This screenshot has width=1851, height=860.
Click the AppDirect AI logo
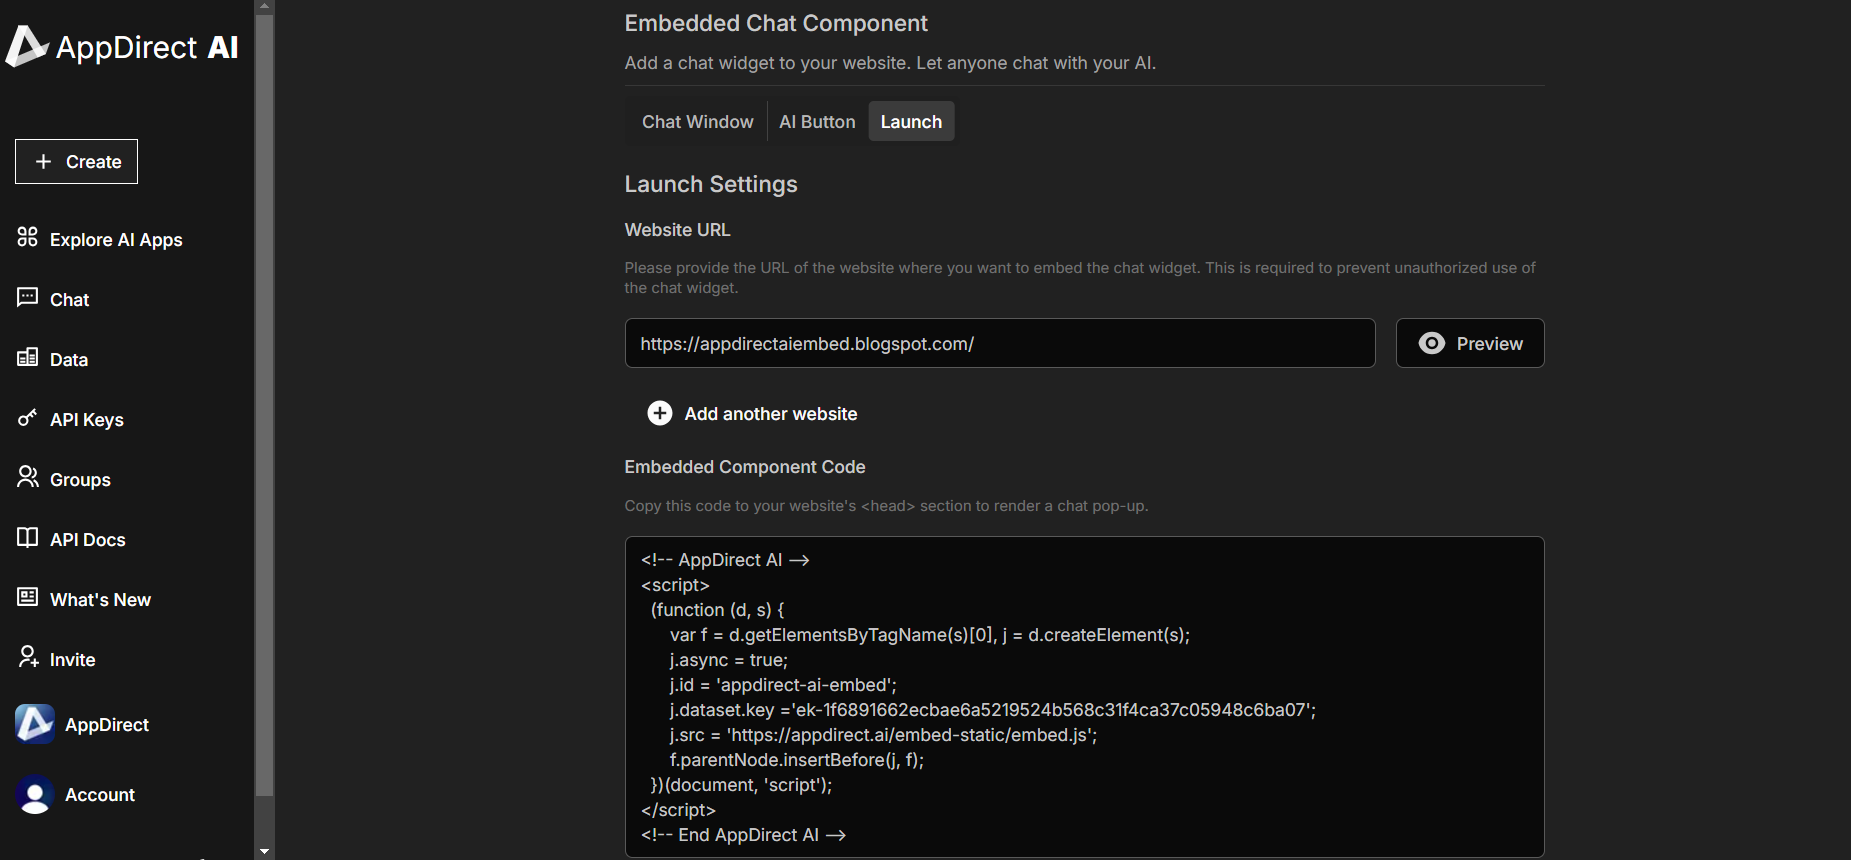click(122, 47)
